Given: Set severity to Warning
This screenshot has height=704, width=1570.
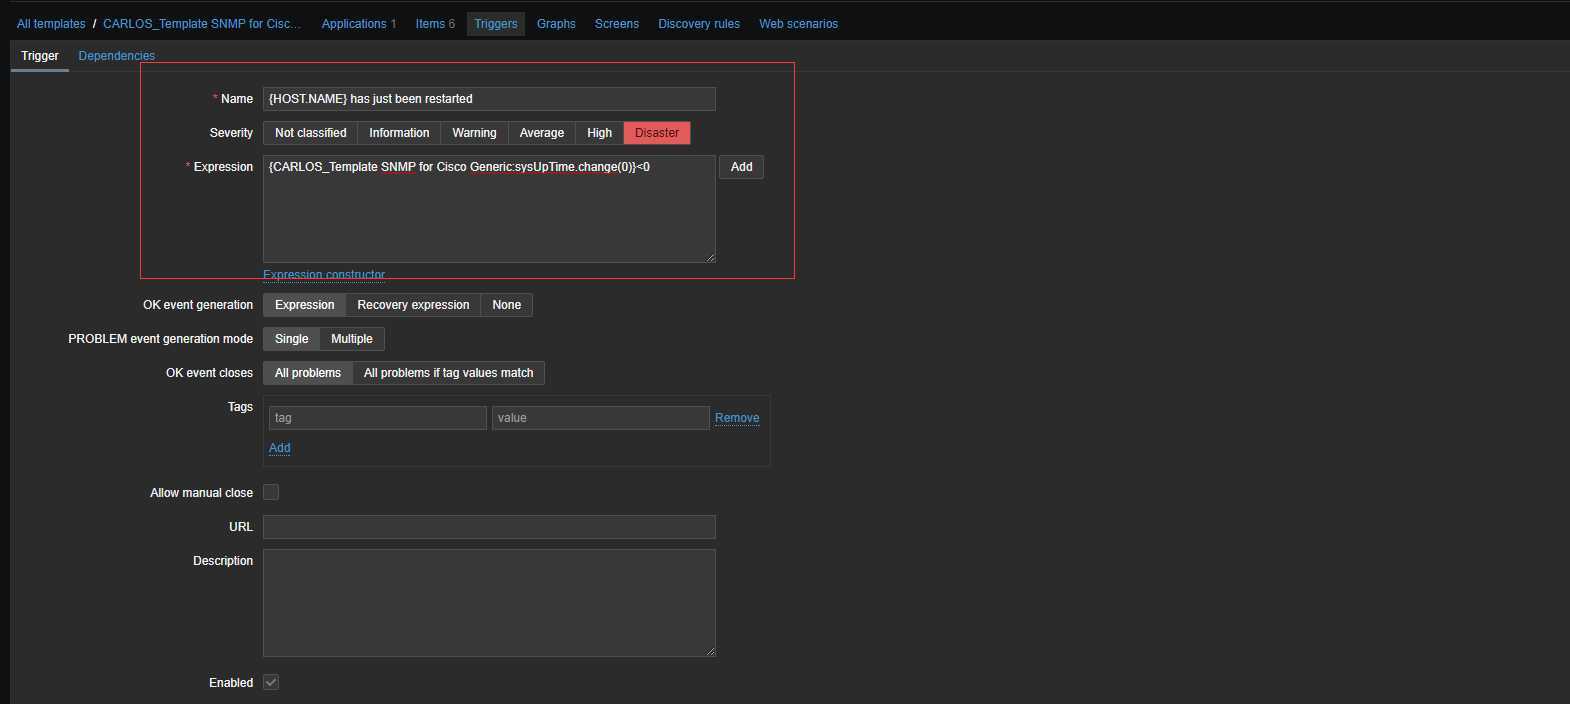Looking at the screenshot, I should click(x=474, y=133).
